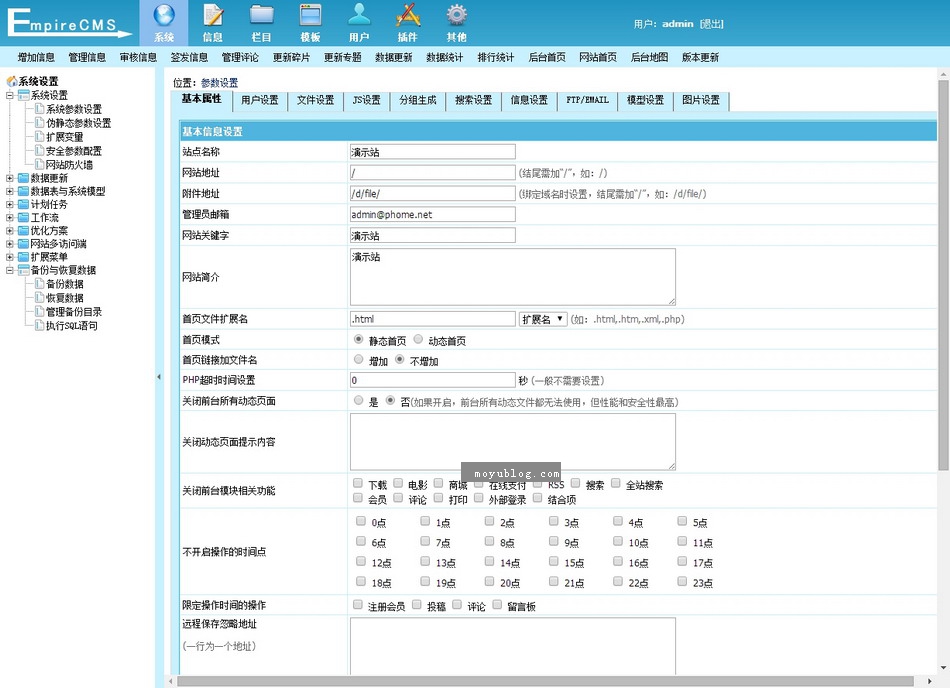Click the page icon beside 执行SQL语句

[39, 326]
